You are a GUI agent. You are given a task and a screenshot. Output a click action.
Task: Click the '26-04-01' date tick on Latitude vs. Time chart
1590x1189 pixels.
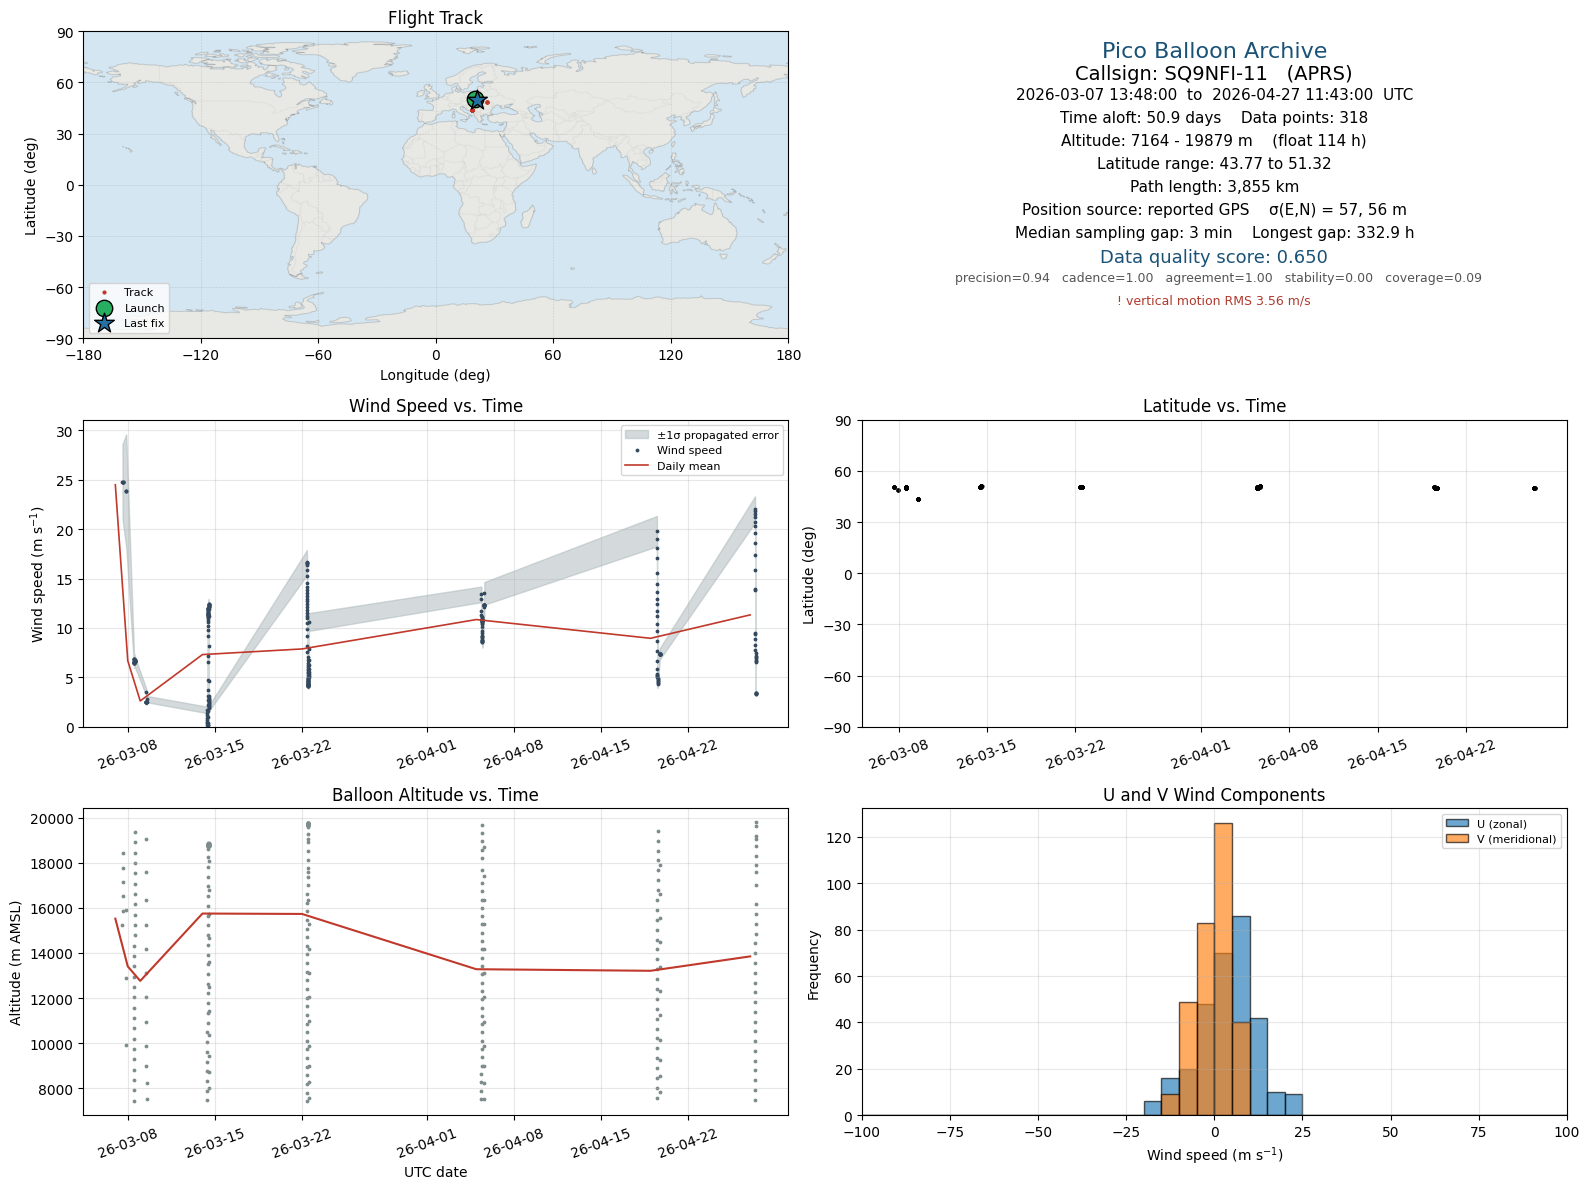click(x=1201, y=755)
